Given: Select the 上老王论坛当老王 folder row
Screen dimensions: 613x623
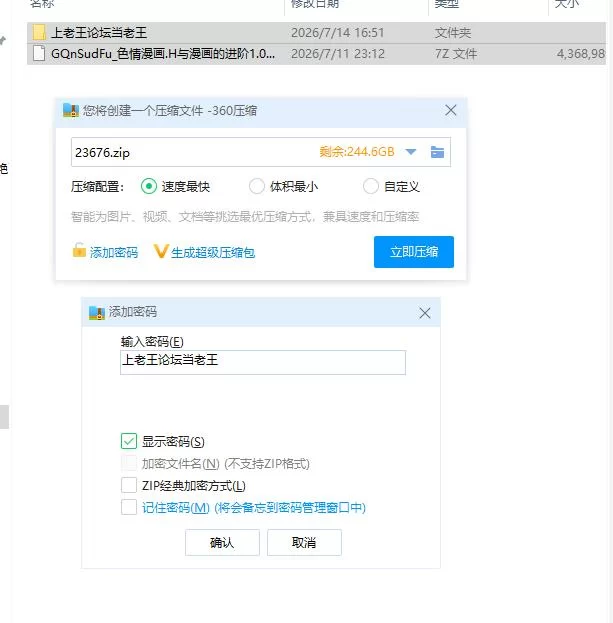Looking at the screenshot, I should point(316,33).
